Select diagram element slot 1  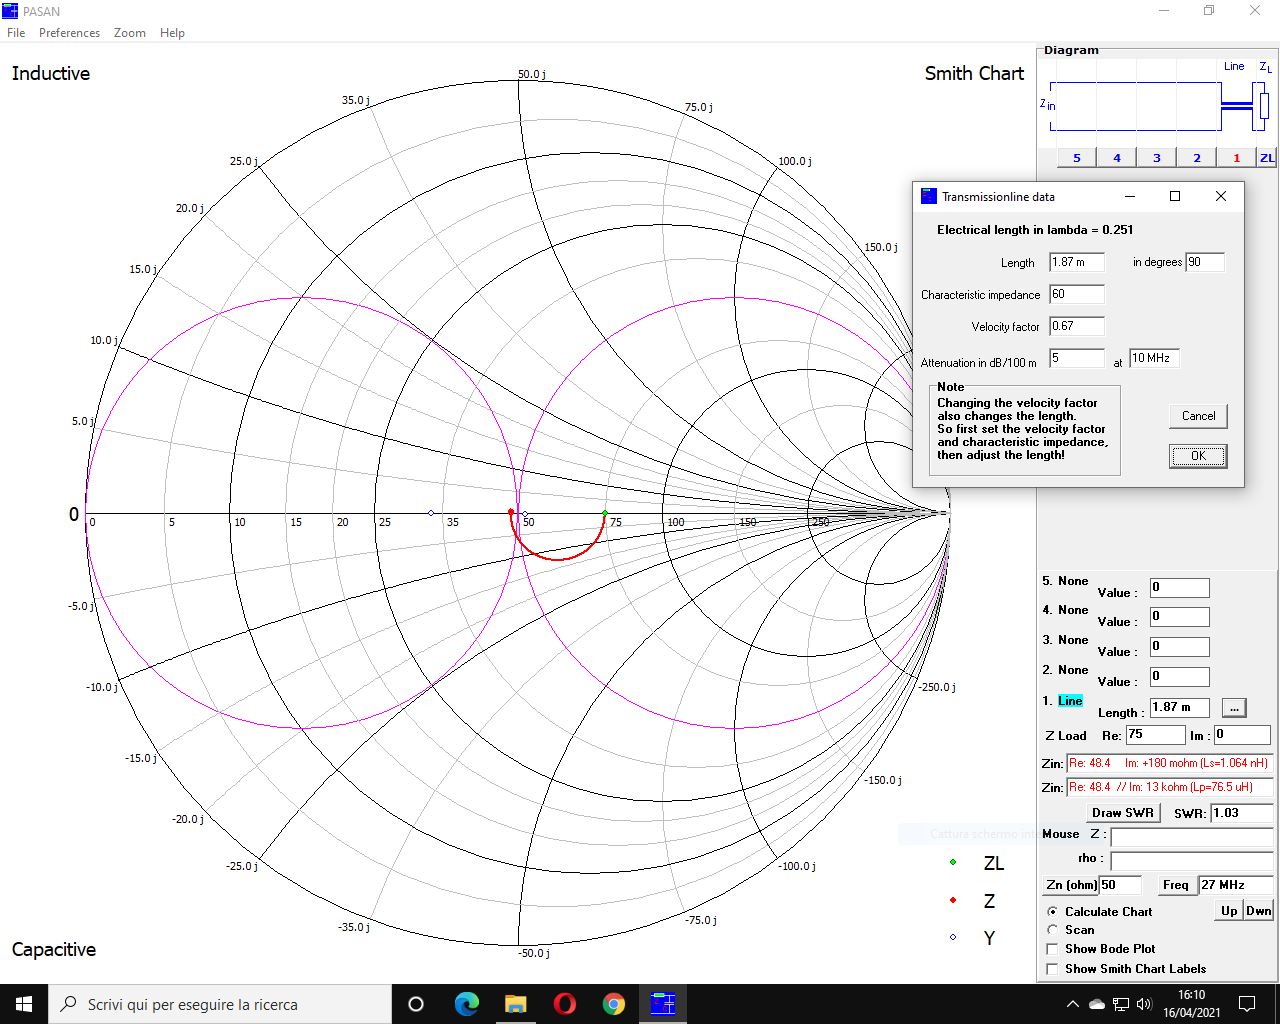click(1236, 158)
